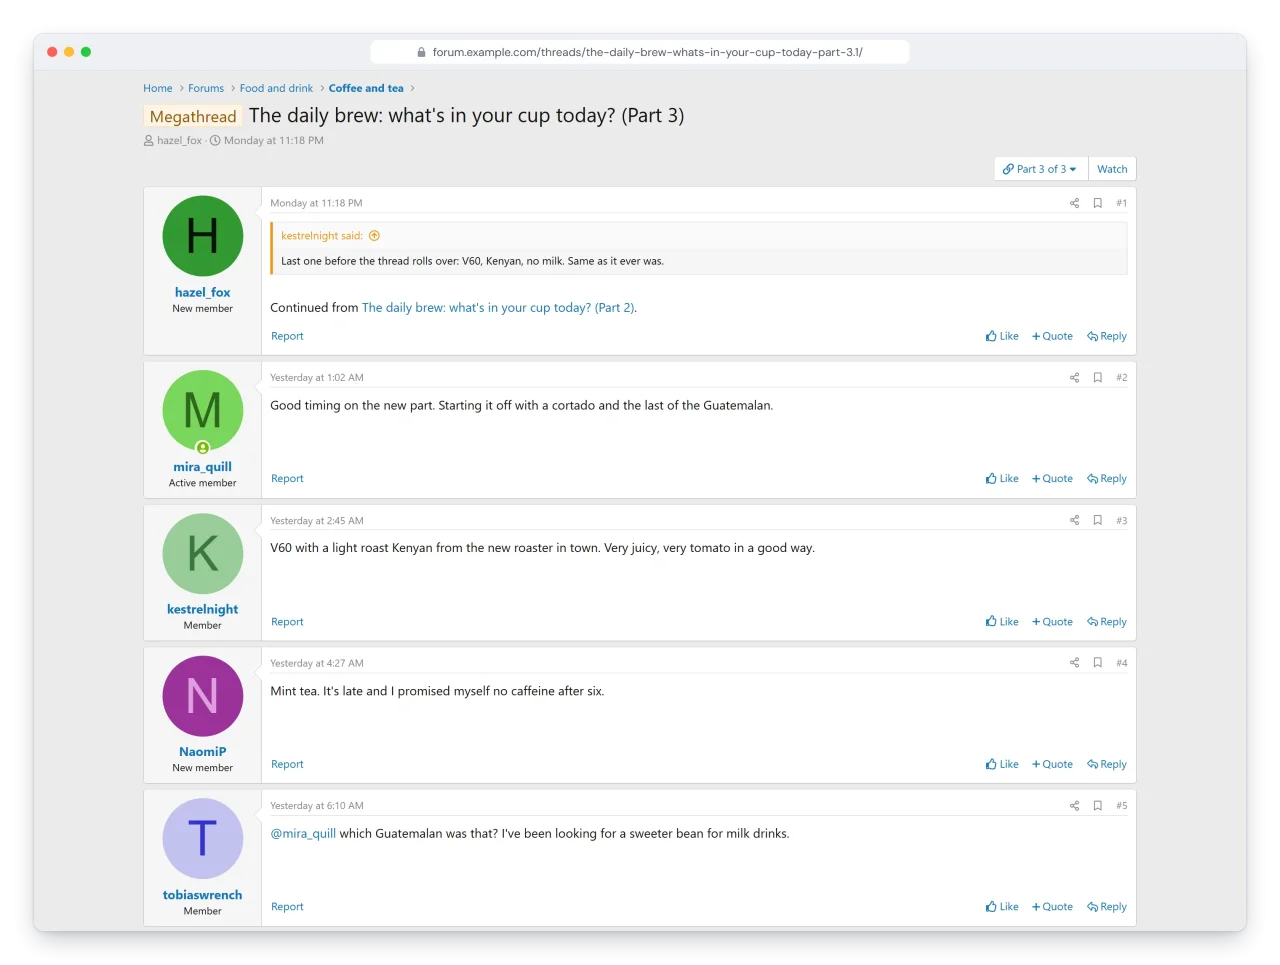Quote hazel_fox's post #1
The height and width of the screenshot is (965, 1280).
click(x=1052, y=336)
